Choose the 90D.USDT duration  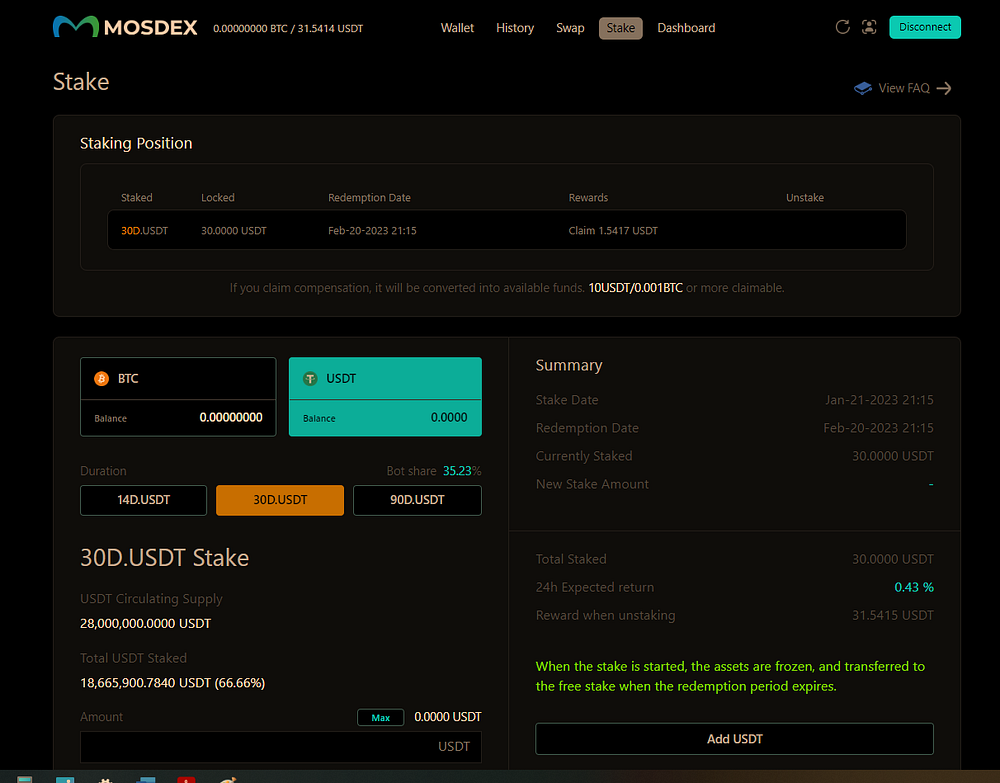[x=417, y=500]
